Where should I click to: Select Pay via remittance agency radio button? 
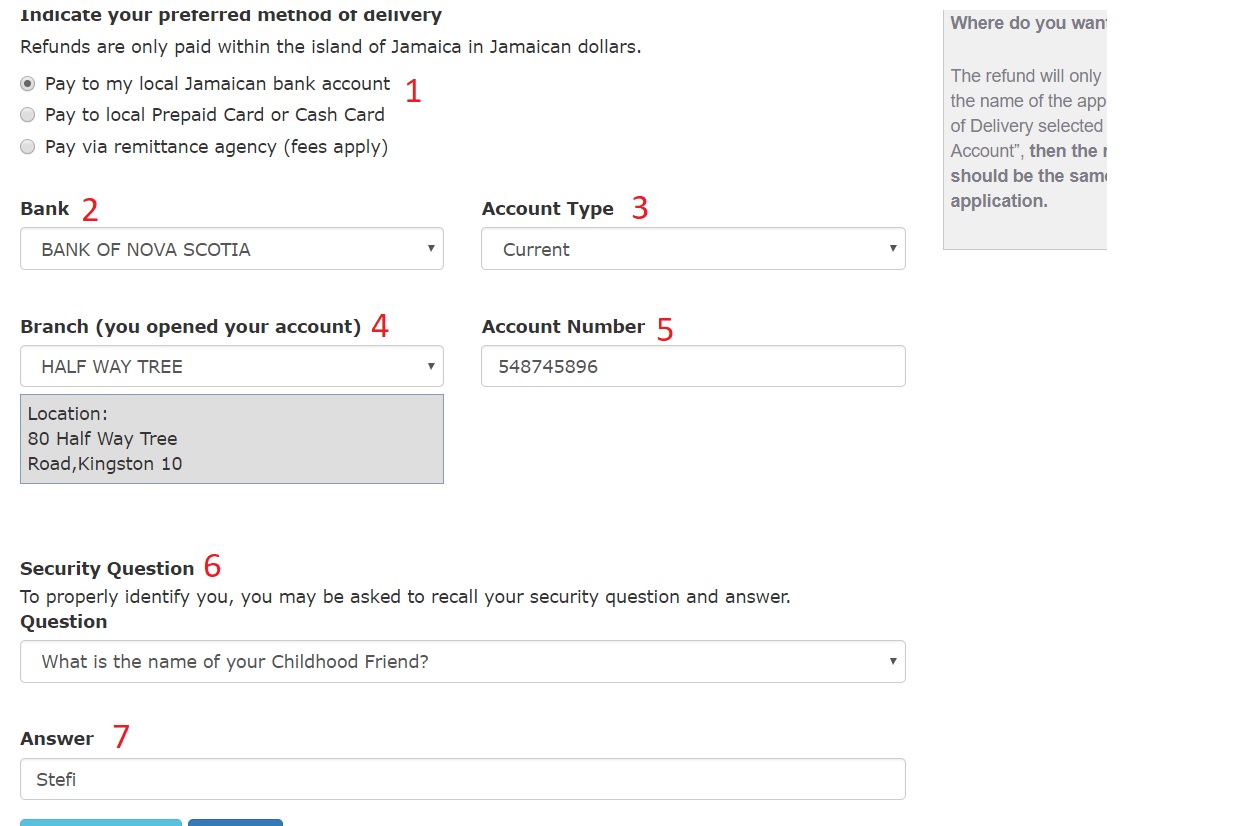coord(28,147)
